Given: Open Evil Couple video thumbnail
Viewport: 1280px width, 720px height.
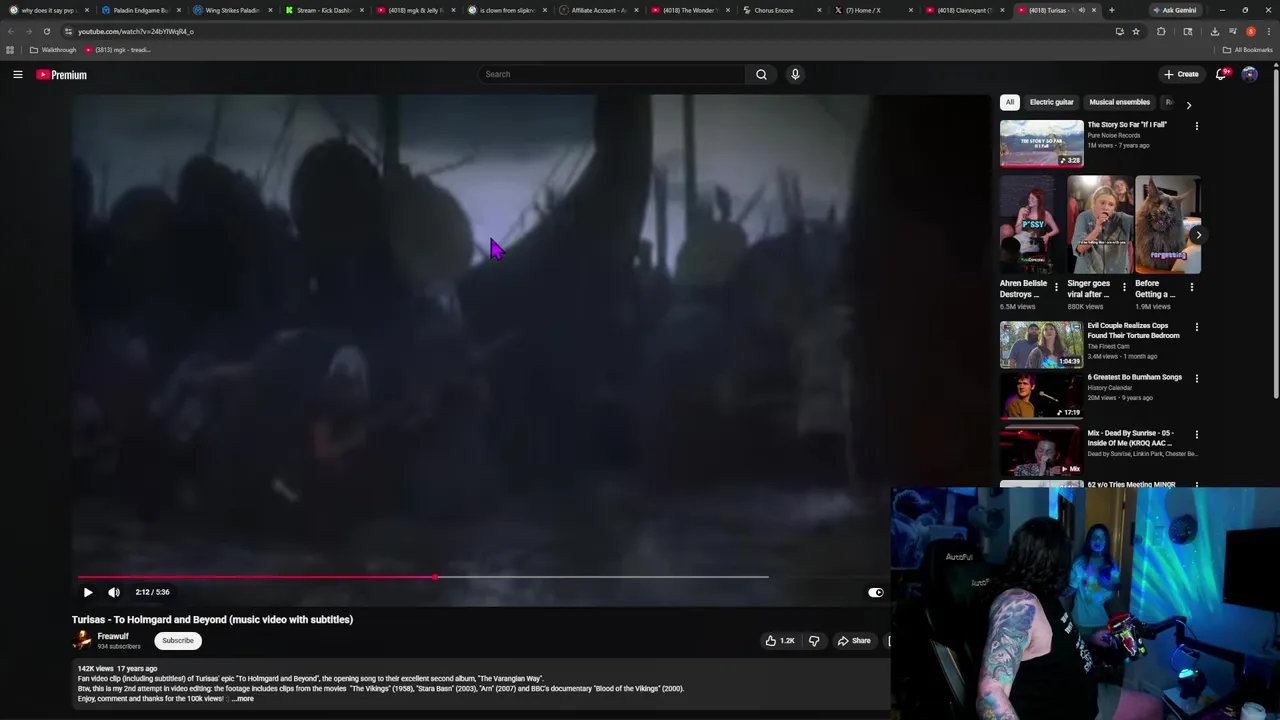Looking at the screenshot, I should point(1041,344).
